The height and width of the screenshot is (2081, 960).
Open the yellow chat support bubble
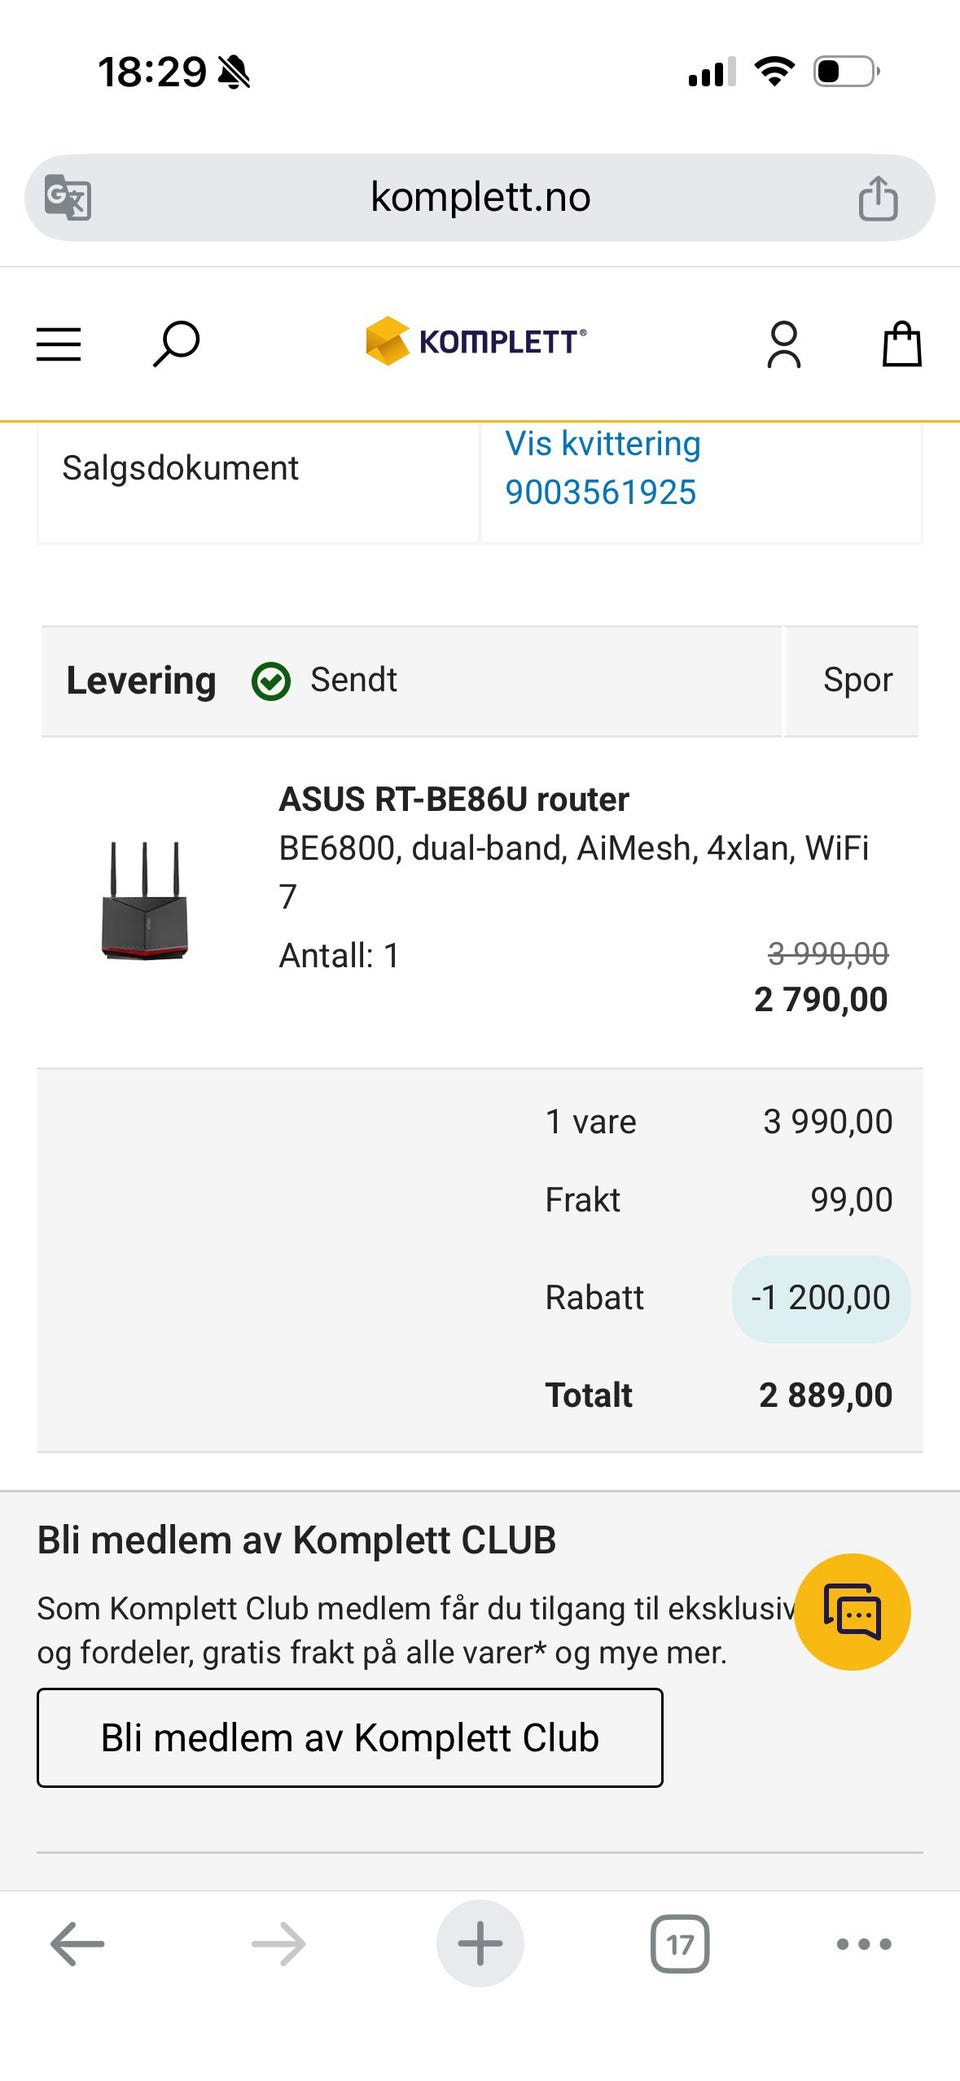coord(852,1611)
